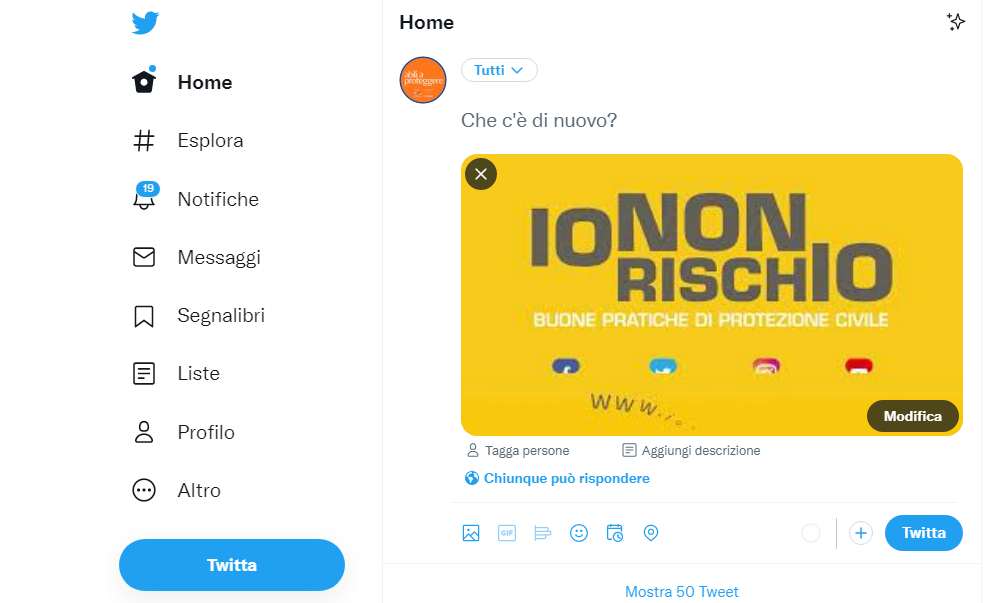Image resolution: width=984 pixels, height=603 pixels.
Task: Click the Twitter bird logo
Action: tap(145, 23)
